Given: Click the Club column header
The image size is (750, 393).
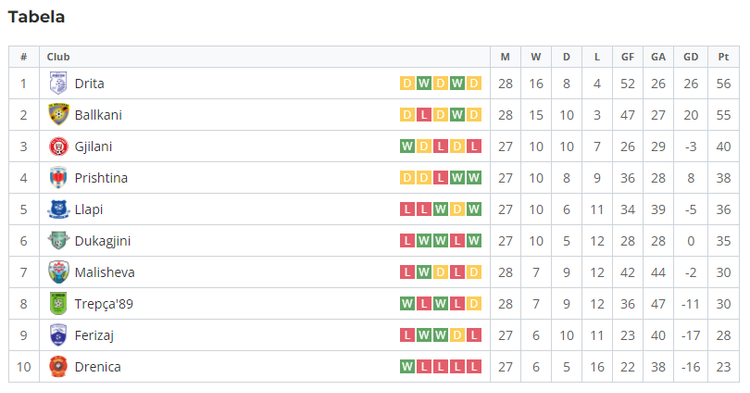Looking at the screenshot, I should [58, 57].
